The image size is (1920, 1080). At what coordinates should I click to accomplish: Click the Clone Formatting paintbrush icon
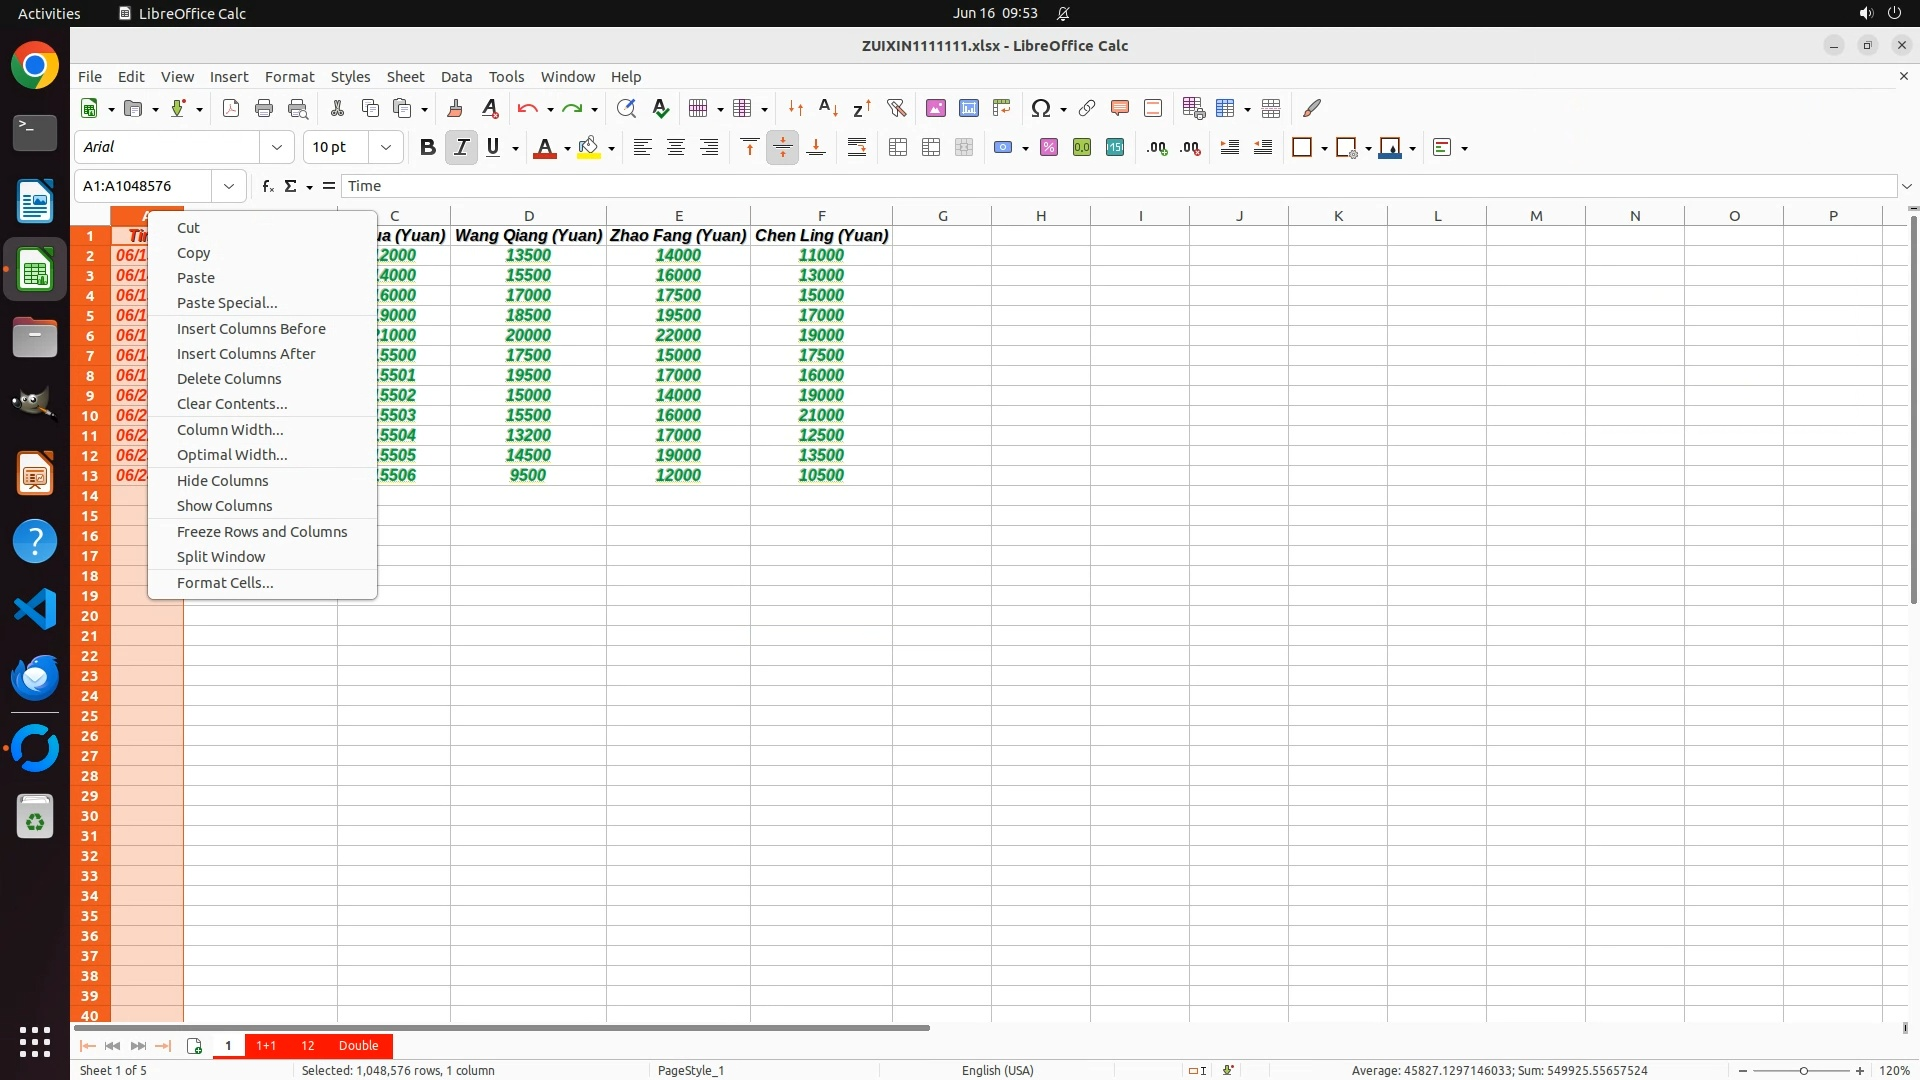455,108
